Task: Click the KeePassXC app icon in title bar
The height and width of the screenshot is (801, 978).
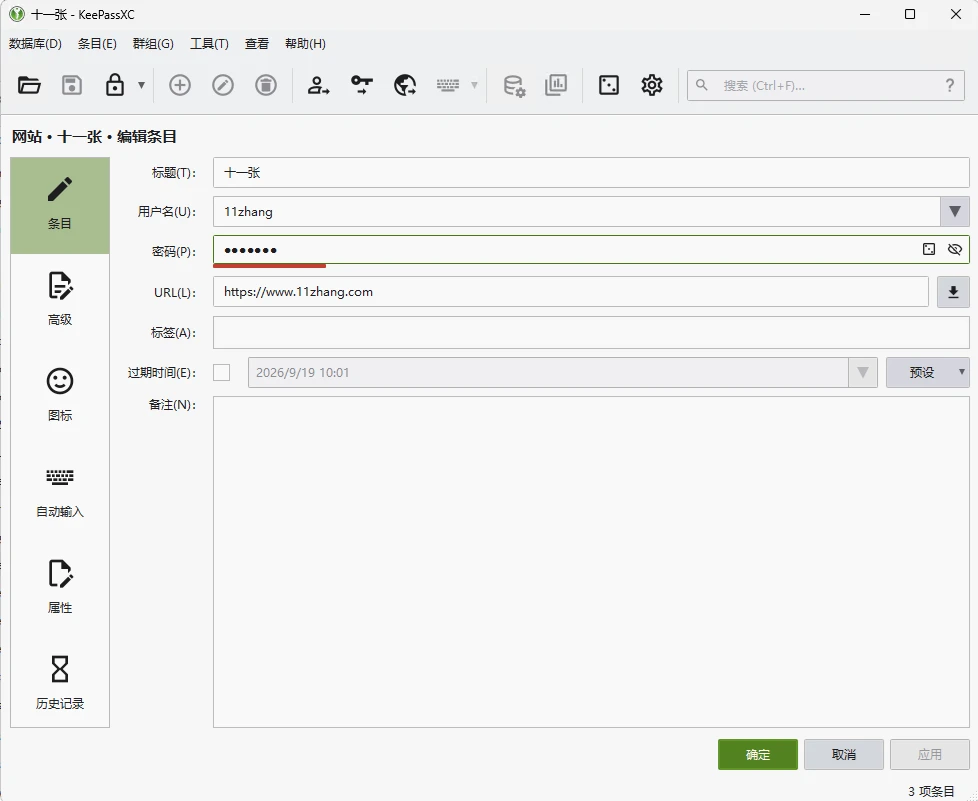Action: tap(17, 14)
